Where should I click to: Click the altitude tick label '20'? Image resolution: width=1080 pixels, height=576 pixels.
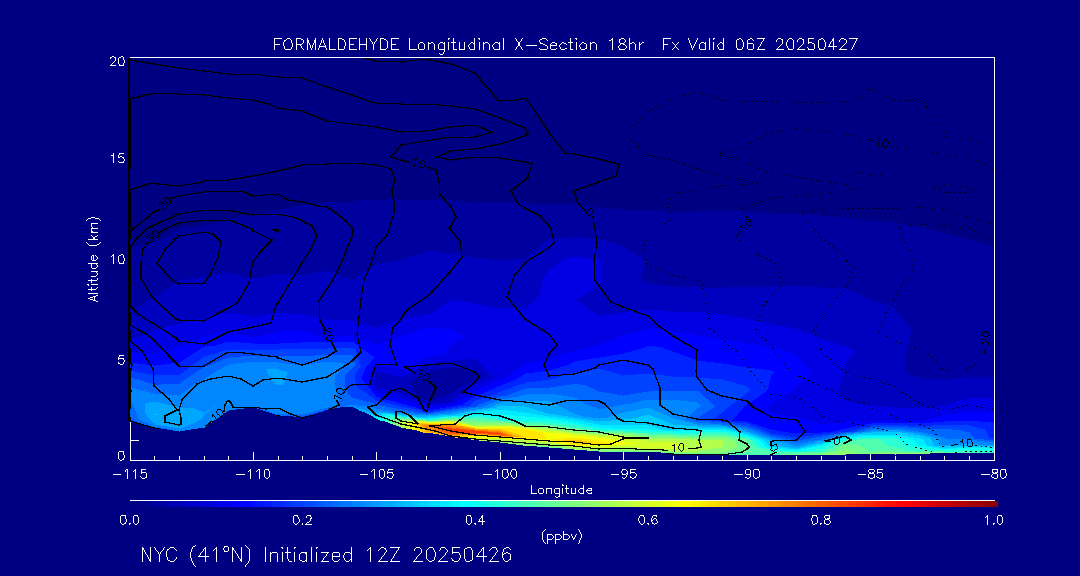(x=117, y=61)
